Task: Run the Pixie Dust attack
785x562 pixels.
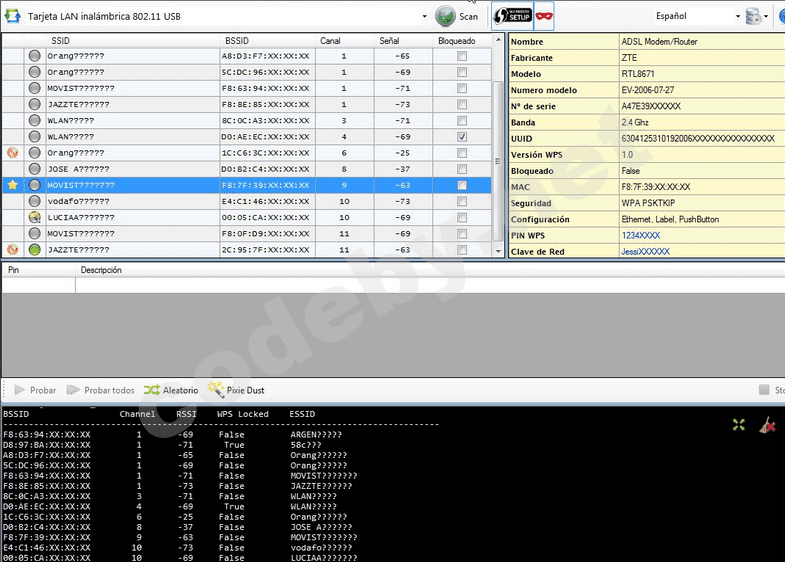Action: (236, 390)
